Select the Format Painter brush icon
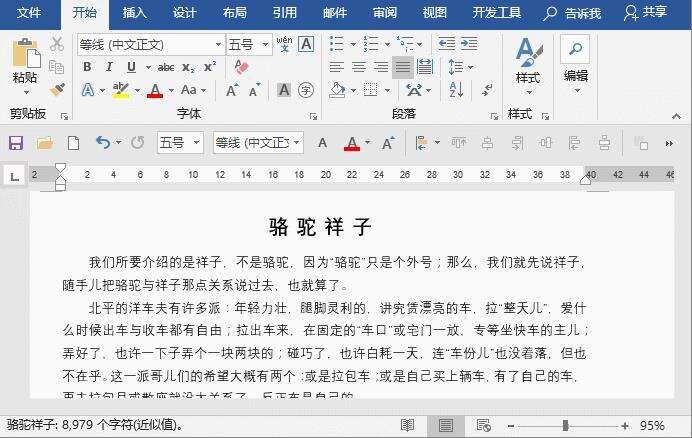The image size is (692, 438). 57,90
